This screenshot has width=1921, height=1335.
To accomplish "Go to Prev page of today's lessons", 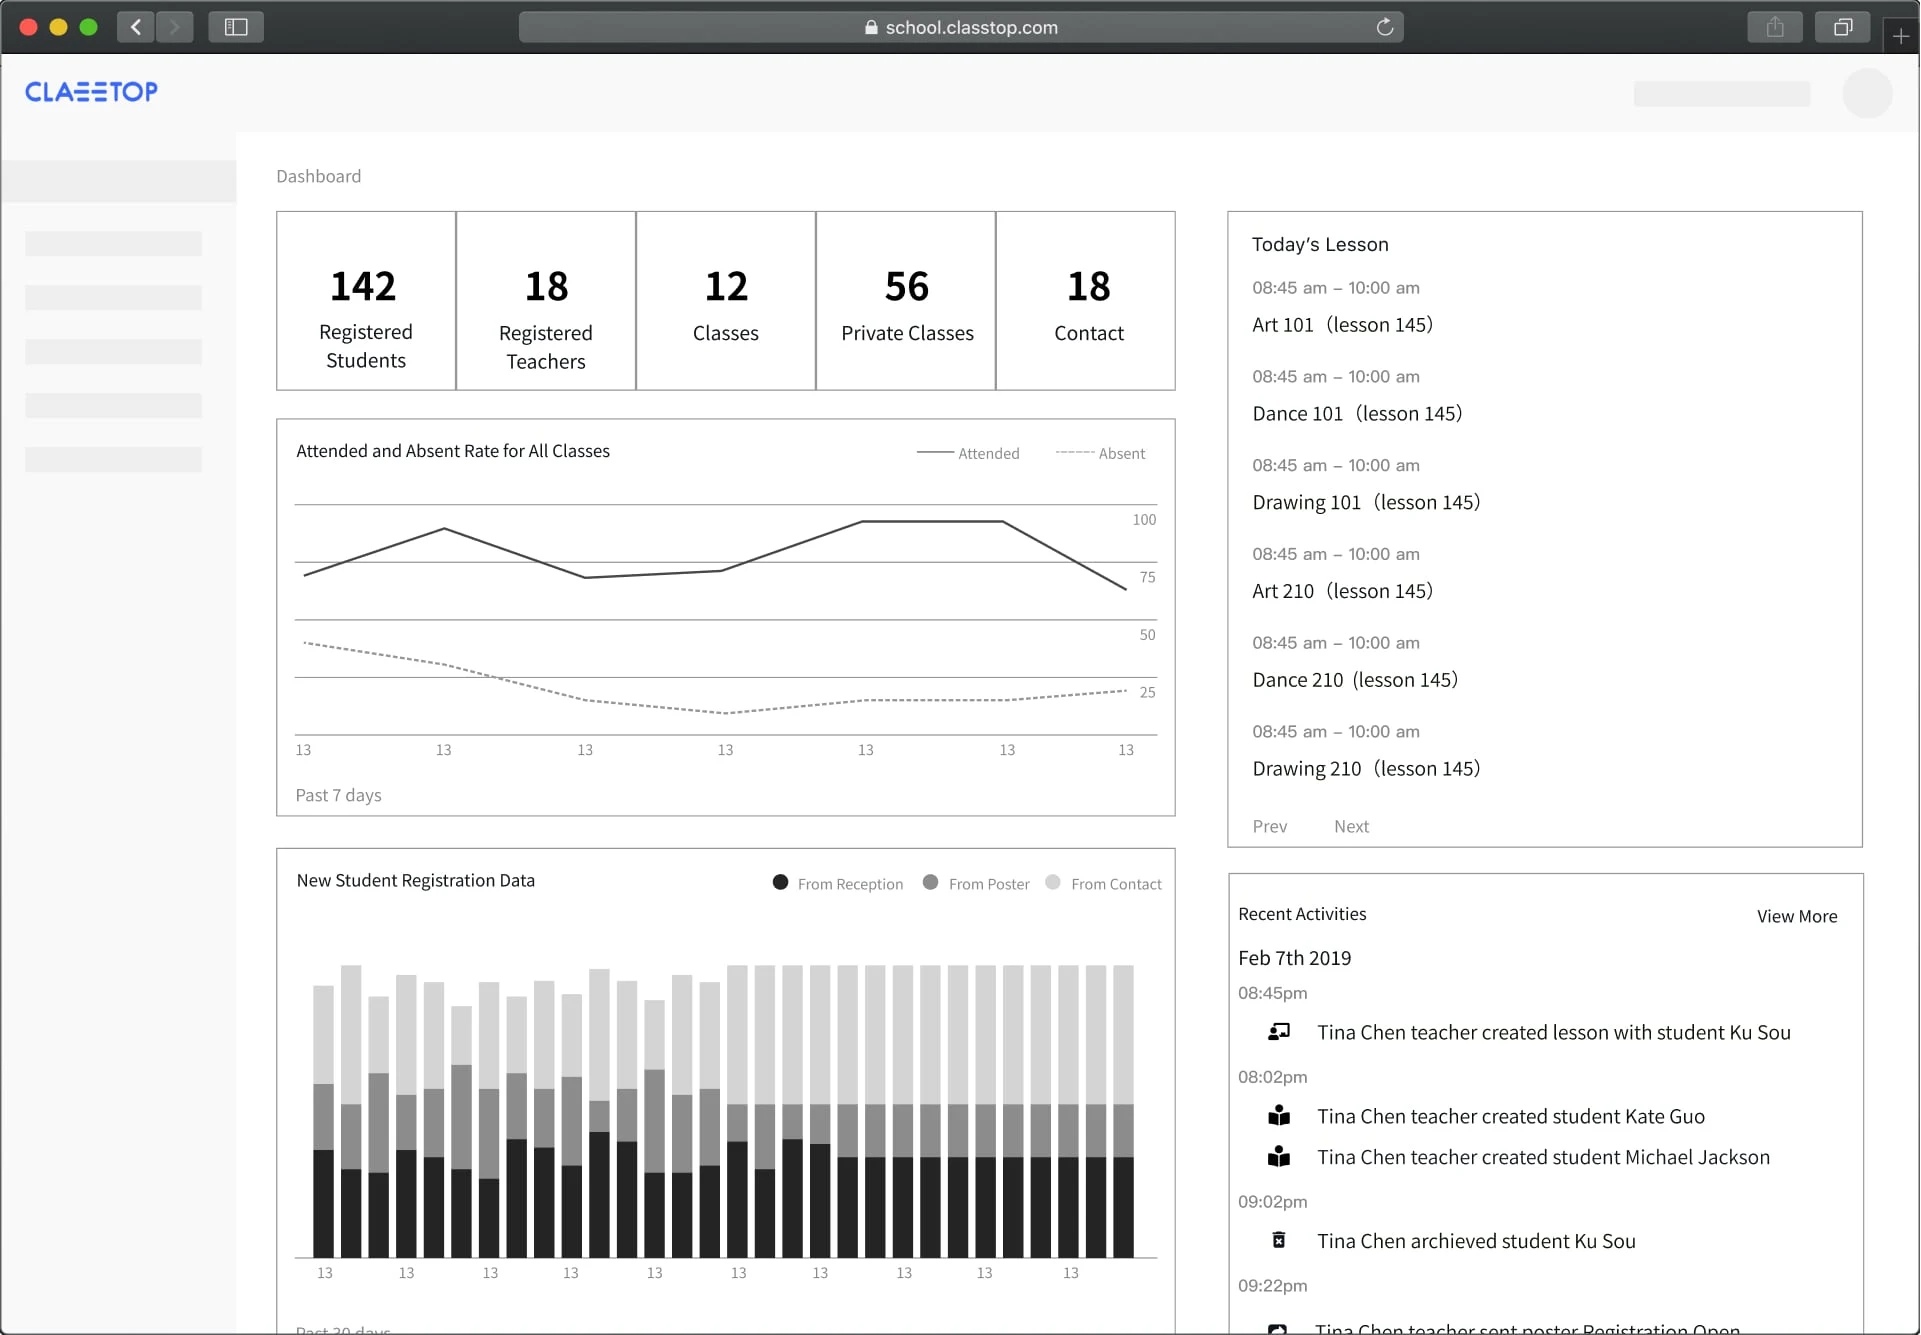I will click(x=1269, y=826).
